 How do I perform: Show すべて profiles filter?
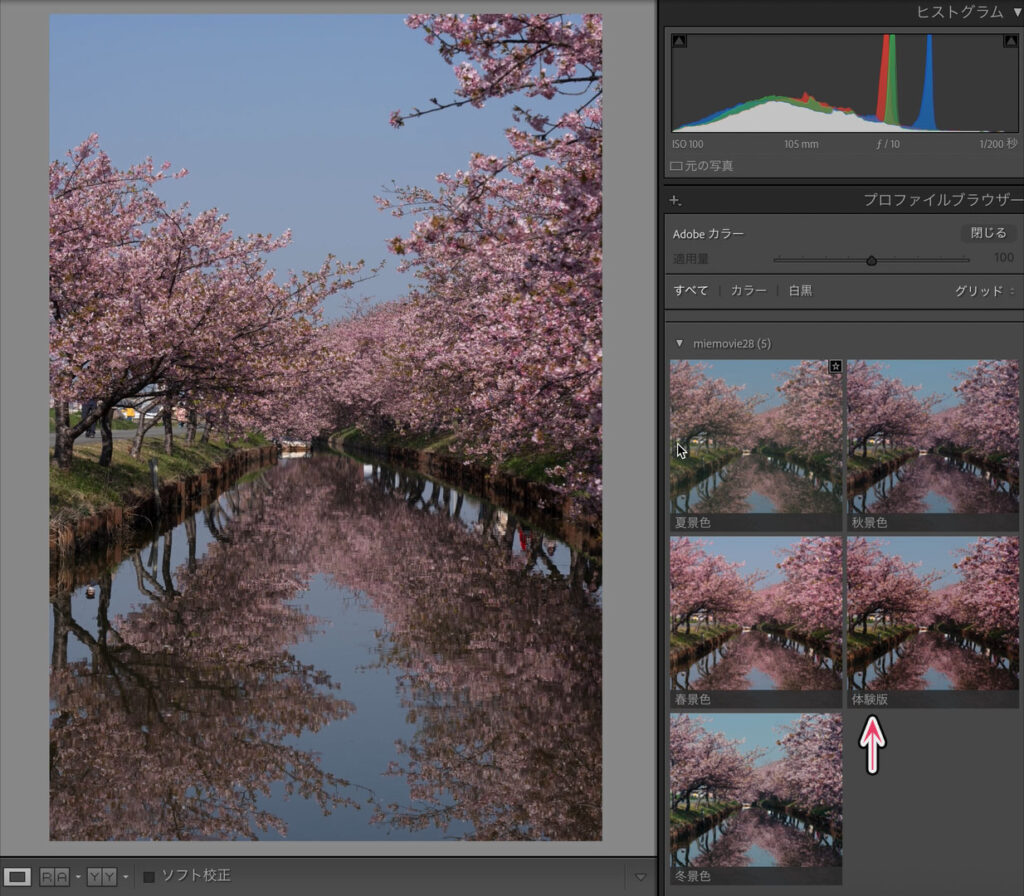click(690, 291)
